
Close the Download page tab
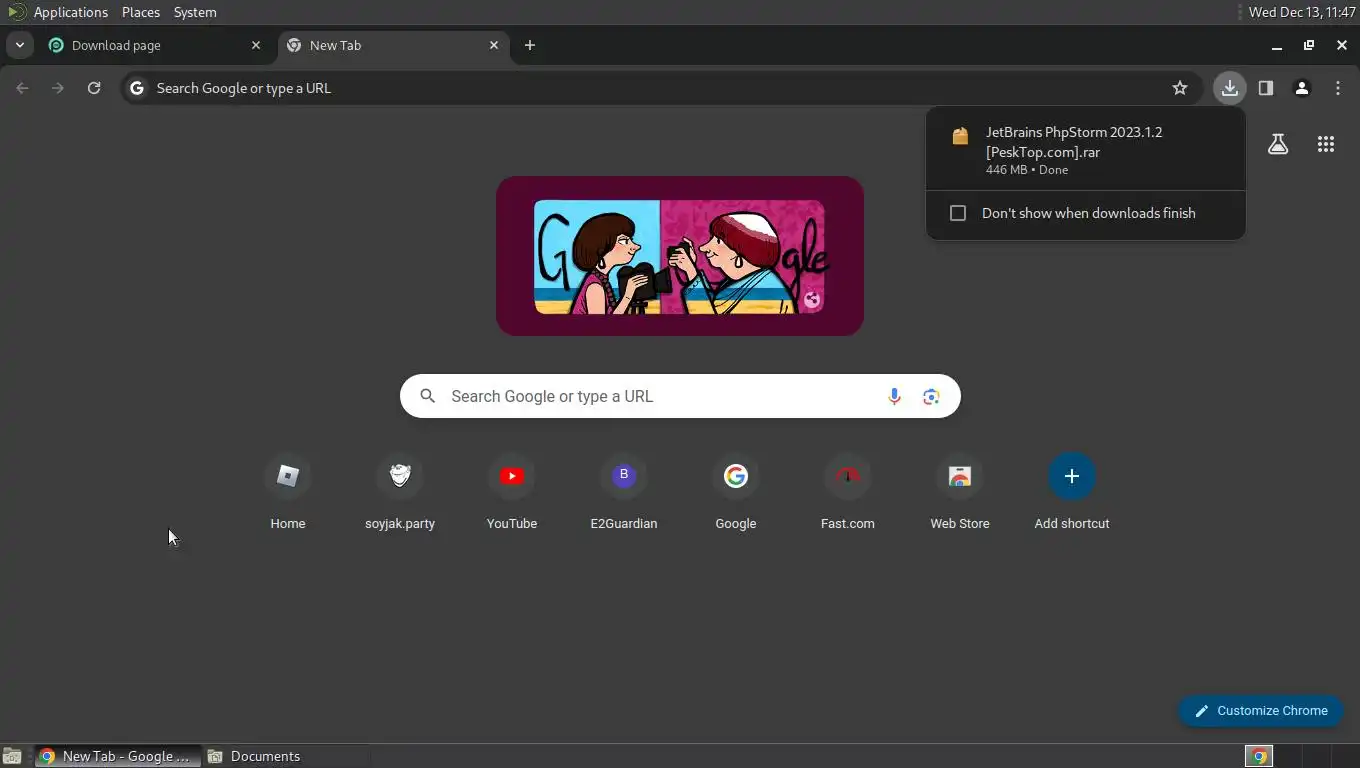pyautogui.click(x=256, y=45)
